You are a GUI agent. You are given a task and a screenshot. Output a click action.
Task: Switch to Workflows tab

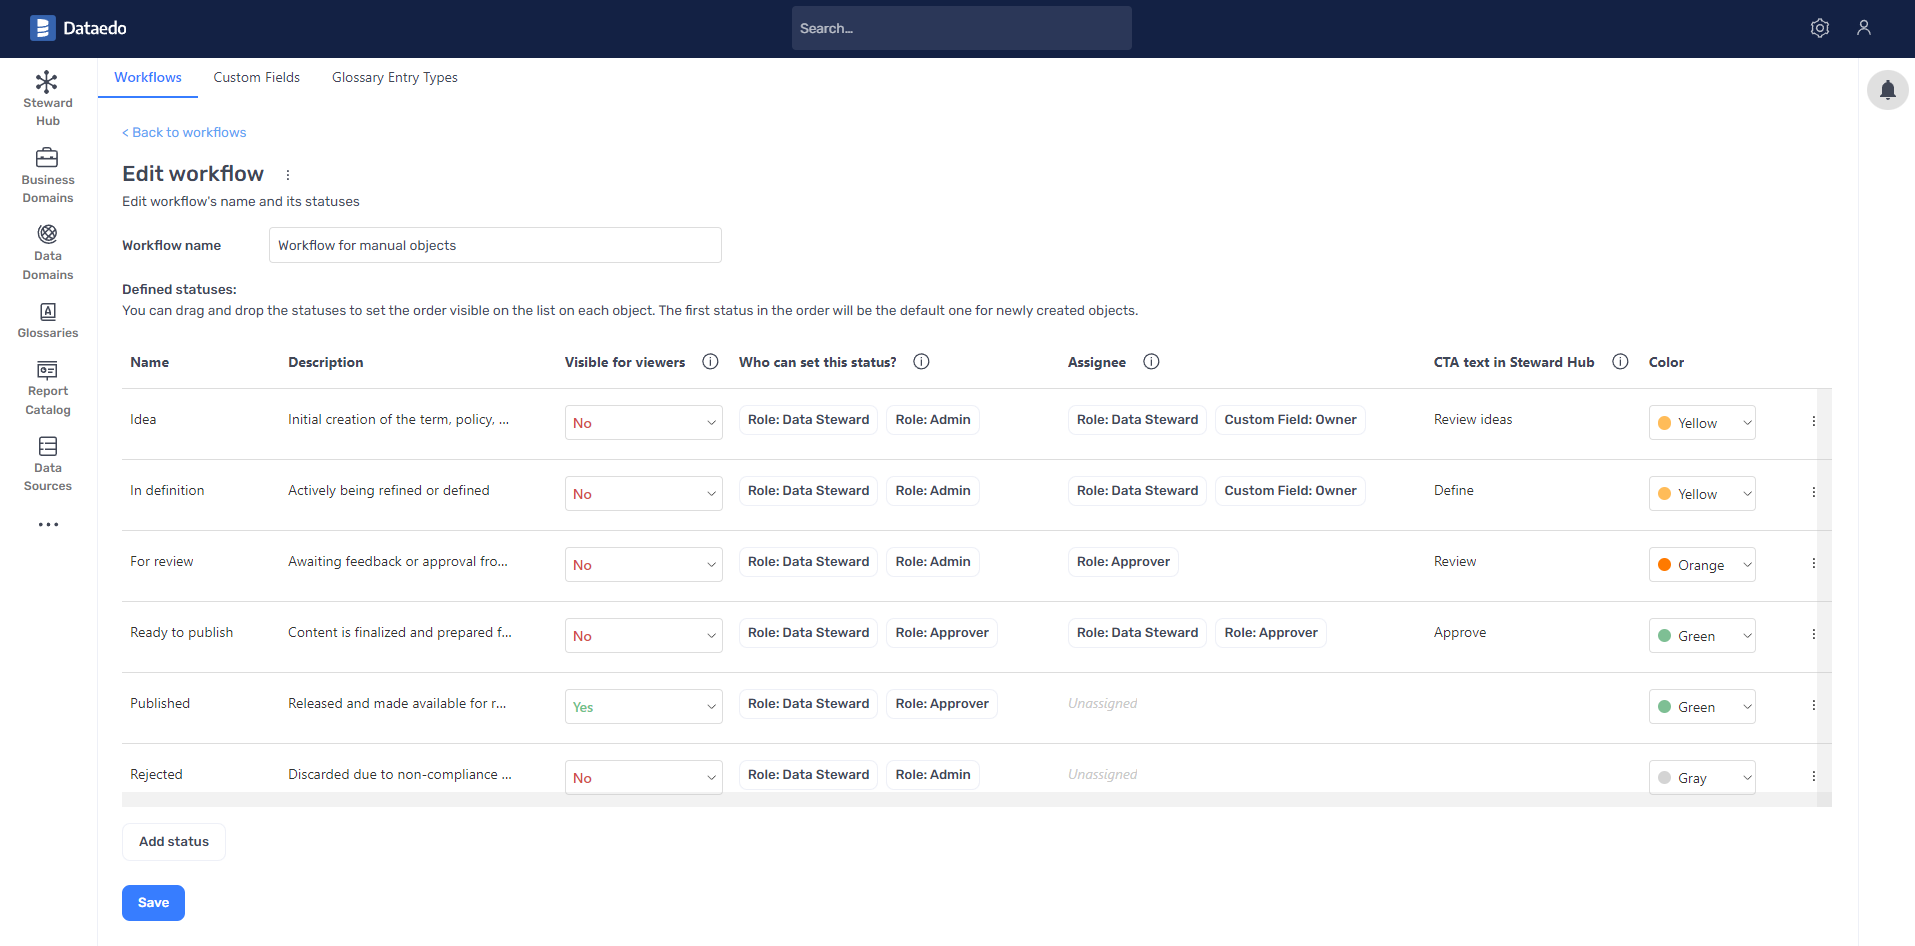point(148,78)
